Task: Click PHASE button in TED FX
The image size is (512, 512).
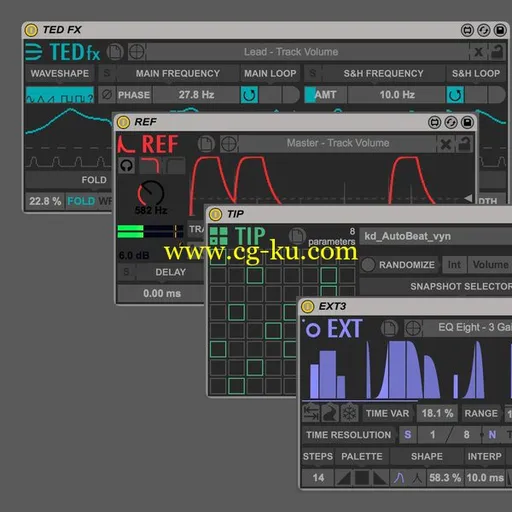Action: 134,95
